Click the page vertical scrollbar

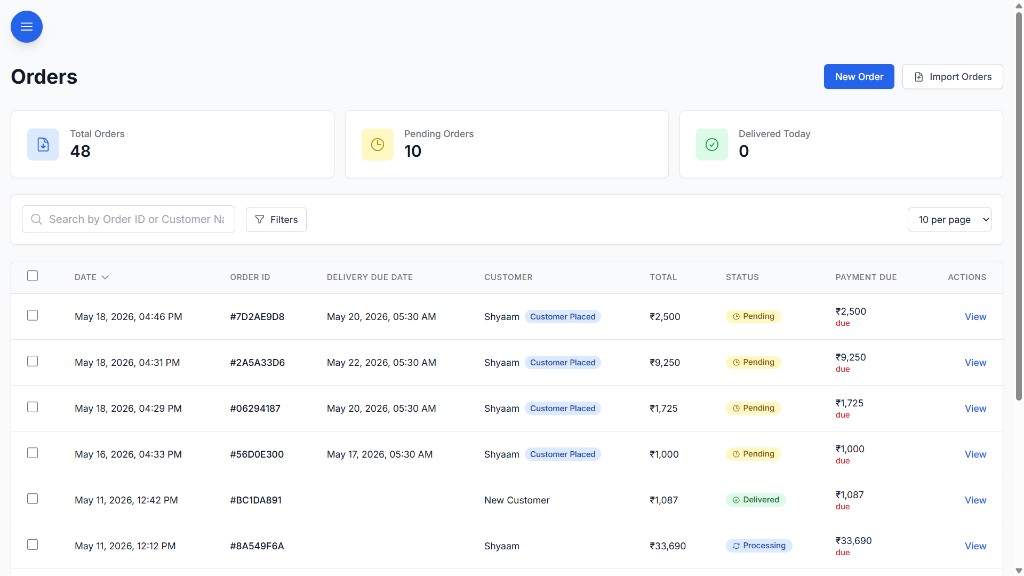point(1018,206)
